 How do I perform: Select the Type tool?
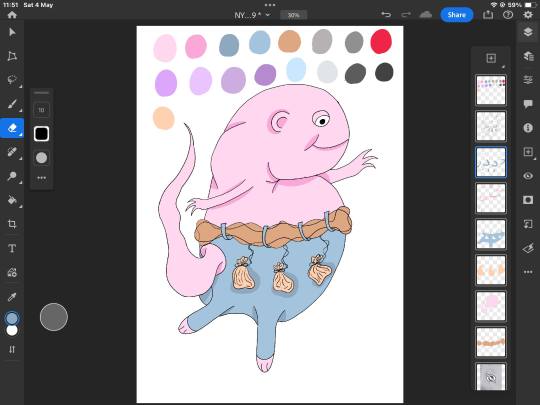12,248
